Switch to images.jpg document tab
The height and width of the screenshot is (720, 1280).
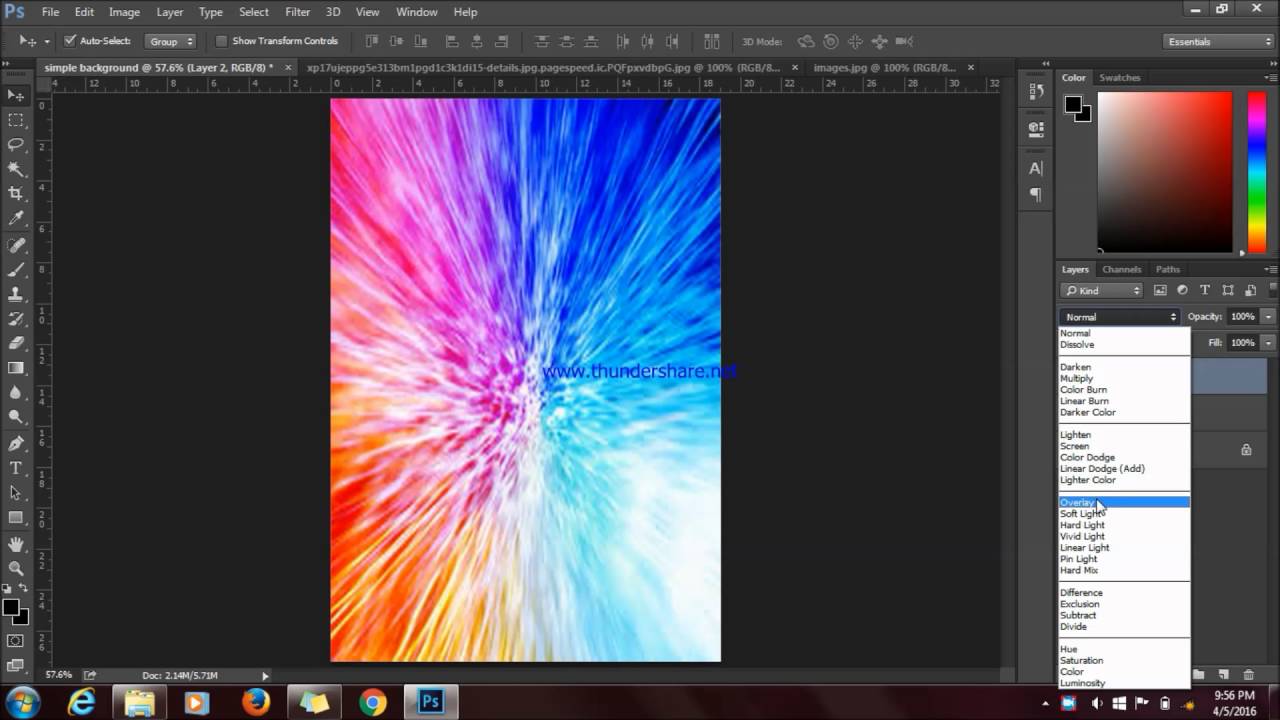884,67
